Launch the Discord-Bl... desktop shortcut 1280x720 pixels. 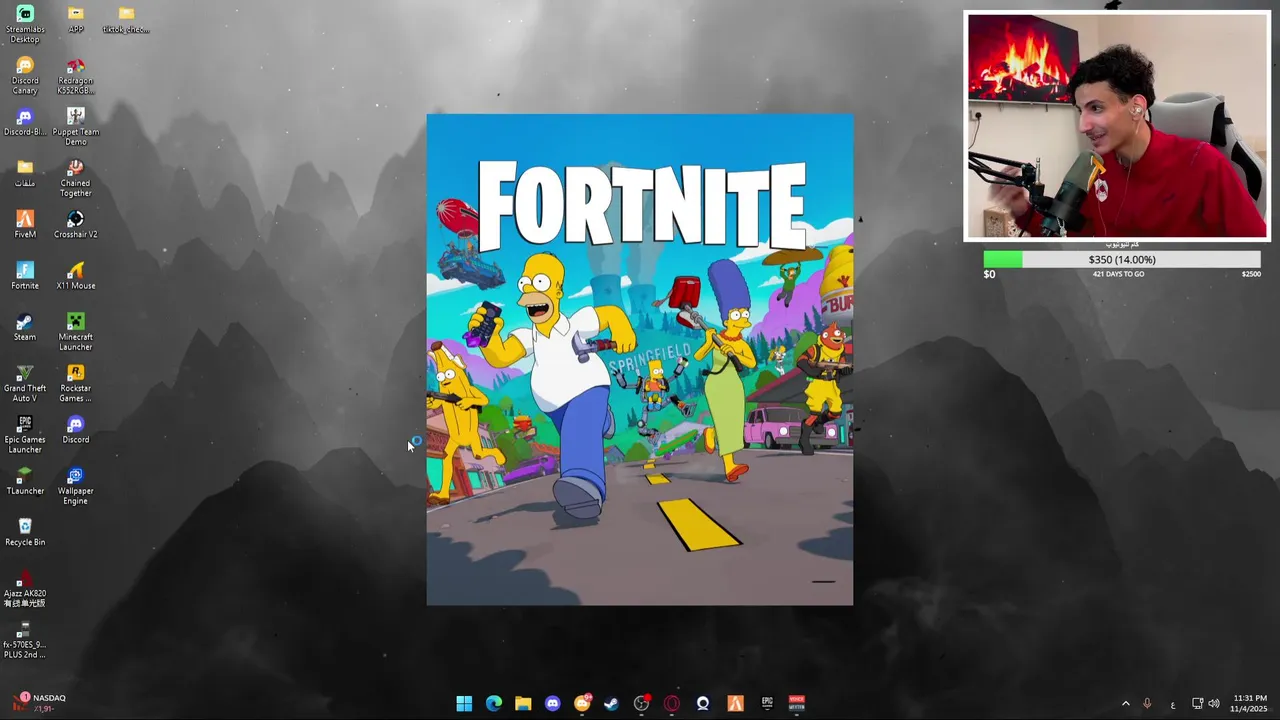pyautogui.click(x=25, y=122)
